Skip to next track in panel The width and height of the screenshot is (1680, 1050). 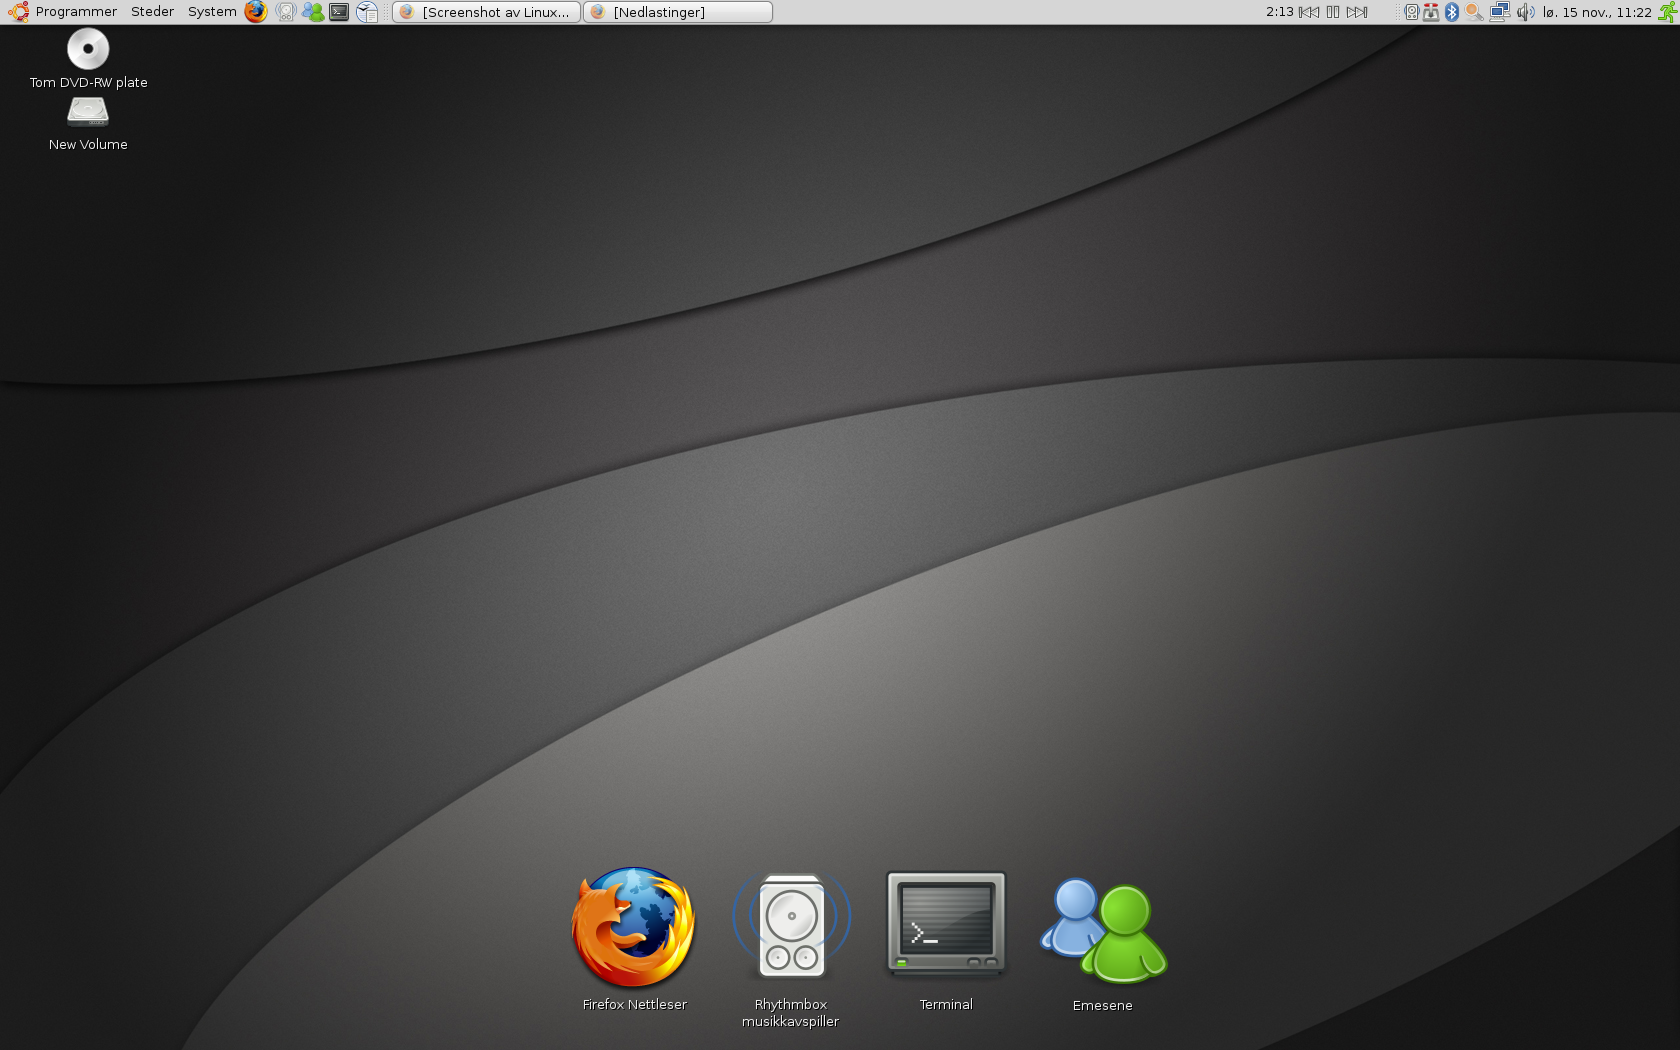click(x=1357, y=12)
